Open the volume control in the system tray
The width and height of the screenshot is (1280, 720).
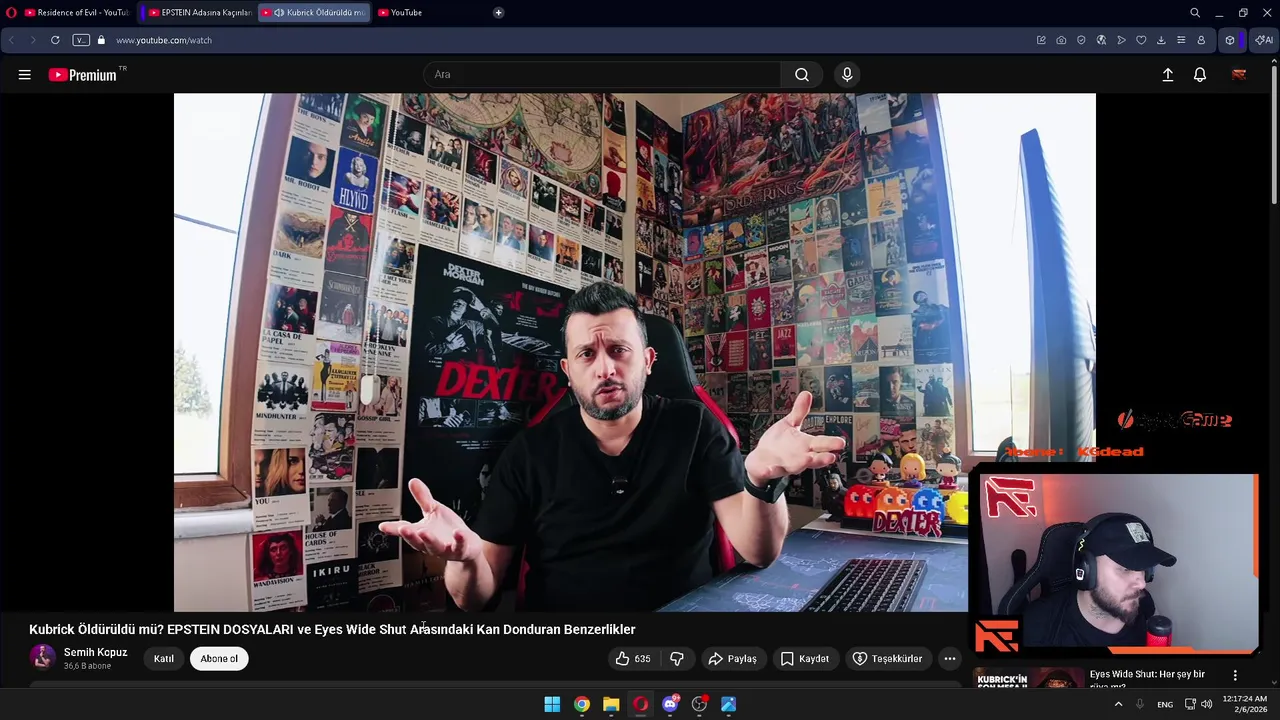tap(1206, 704)
